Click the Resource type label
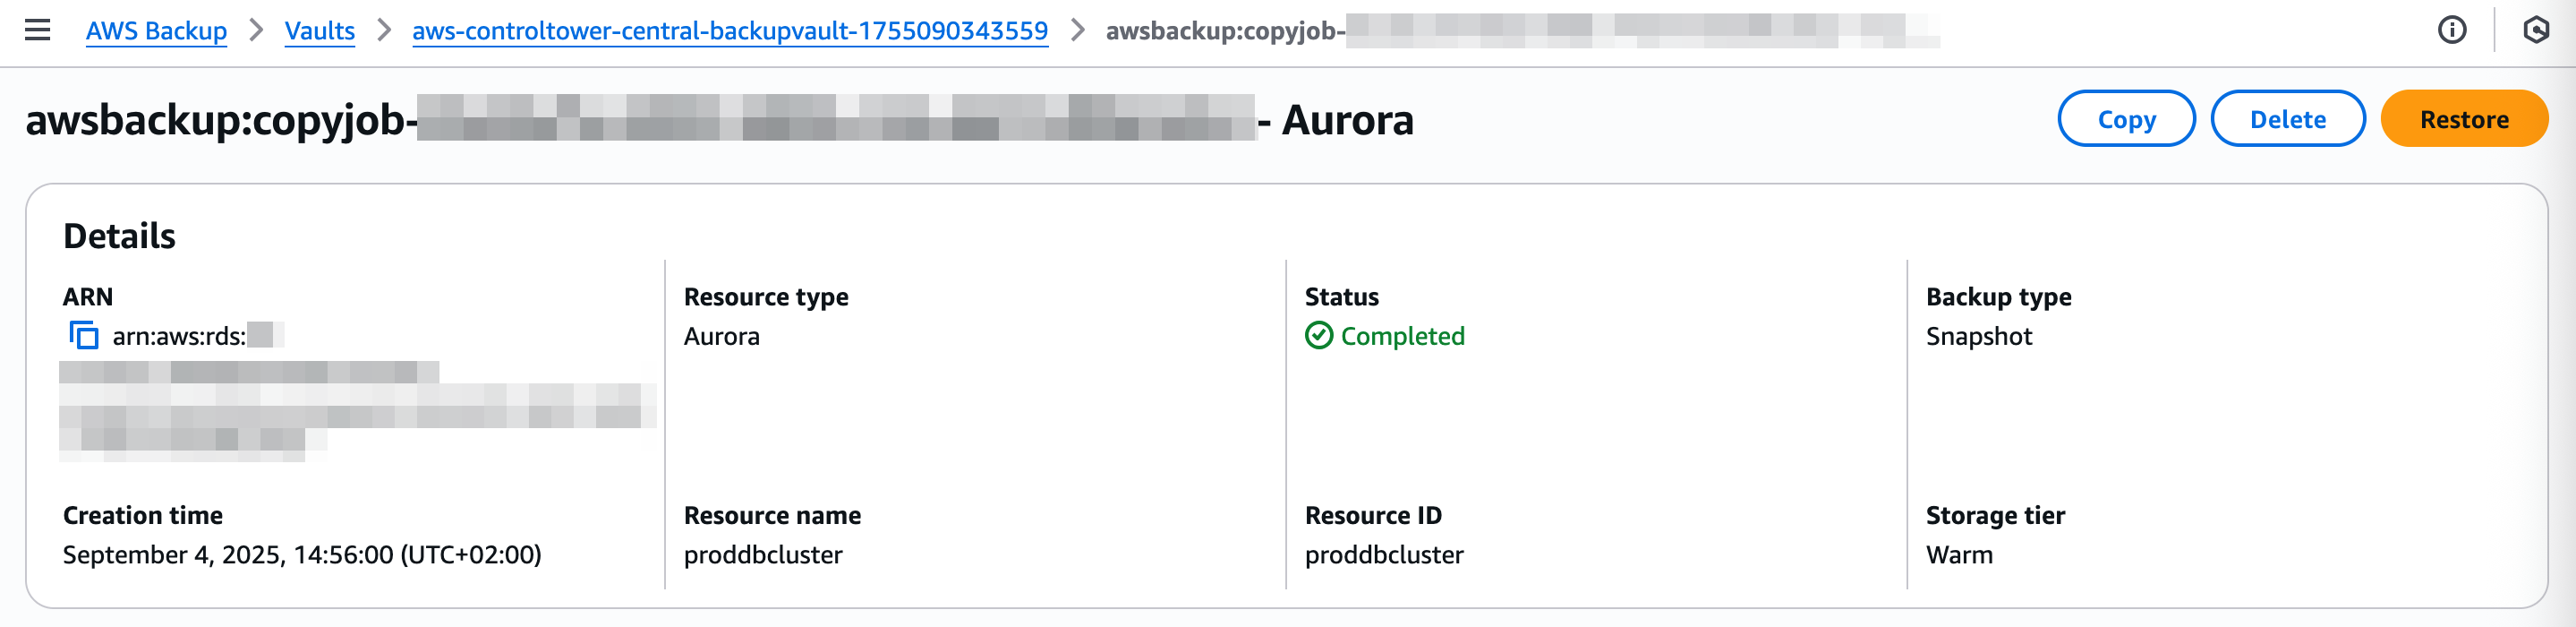Image resolution: width=2576 pixels, height=627 pixels. tap(766, 297)
